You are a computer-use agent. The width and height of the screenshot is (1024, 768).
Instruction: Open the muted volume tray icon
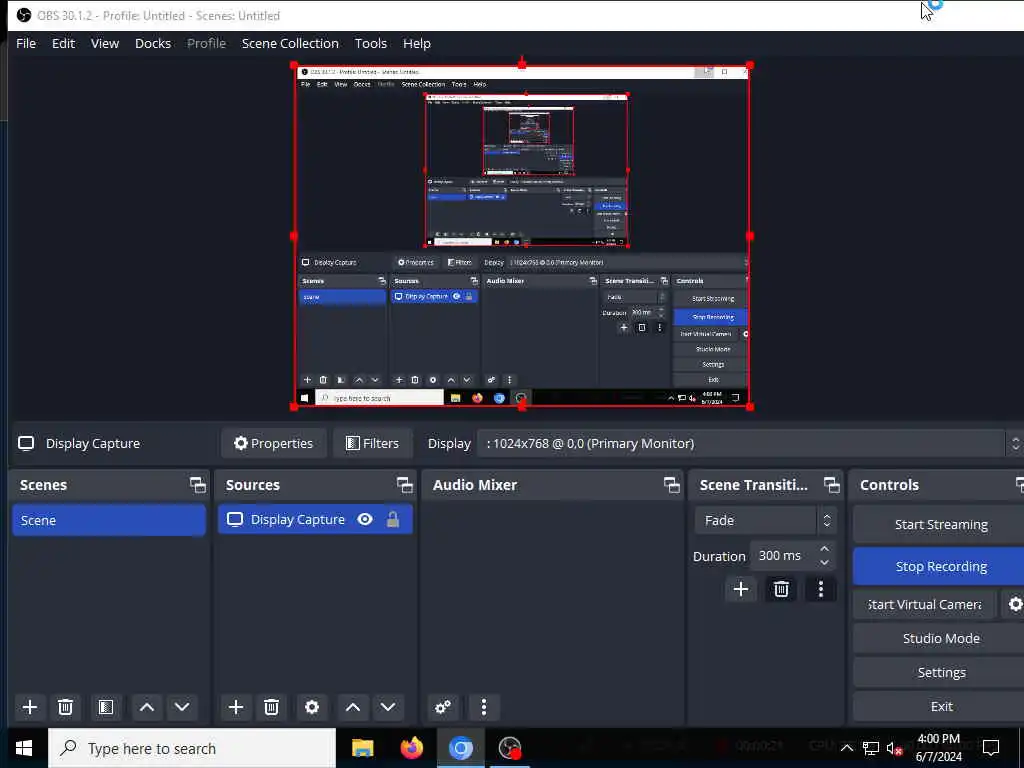pyautogui.click(x=894, y=748)
